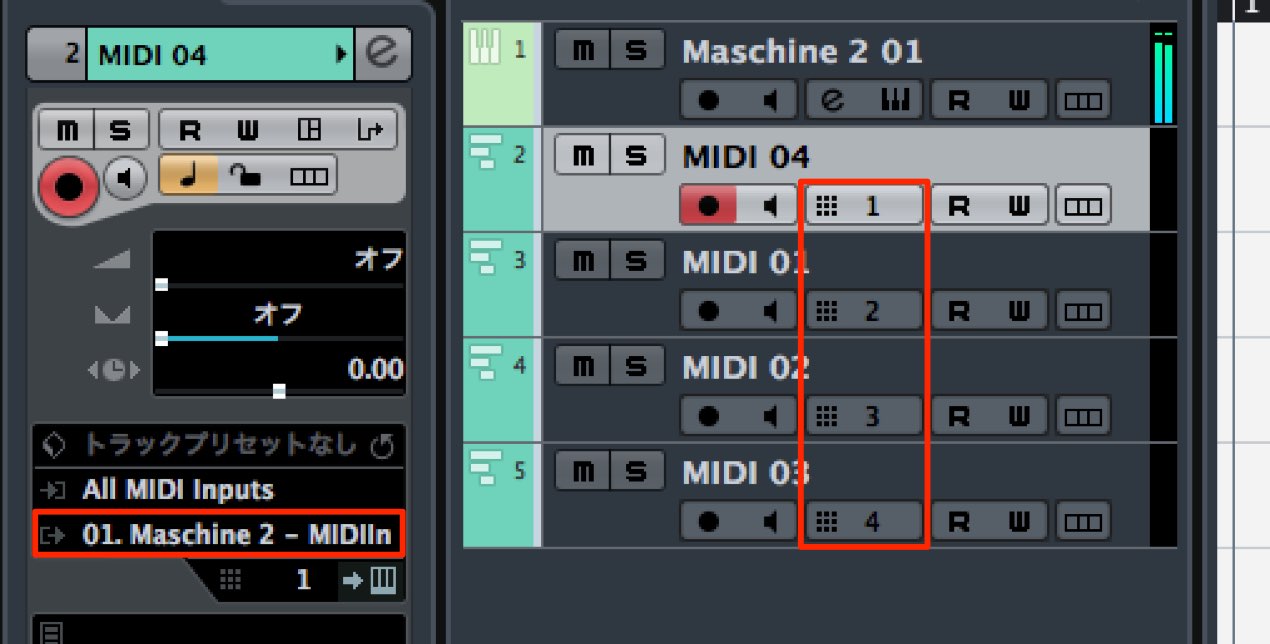Show lanes button in Inspector
The height and width of the screenshot is (644, 1270).
(x=308, y=176)
